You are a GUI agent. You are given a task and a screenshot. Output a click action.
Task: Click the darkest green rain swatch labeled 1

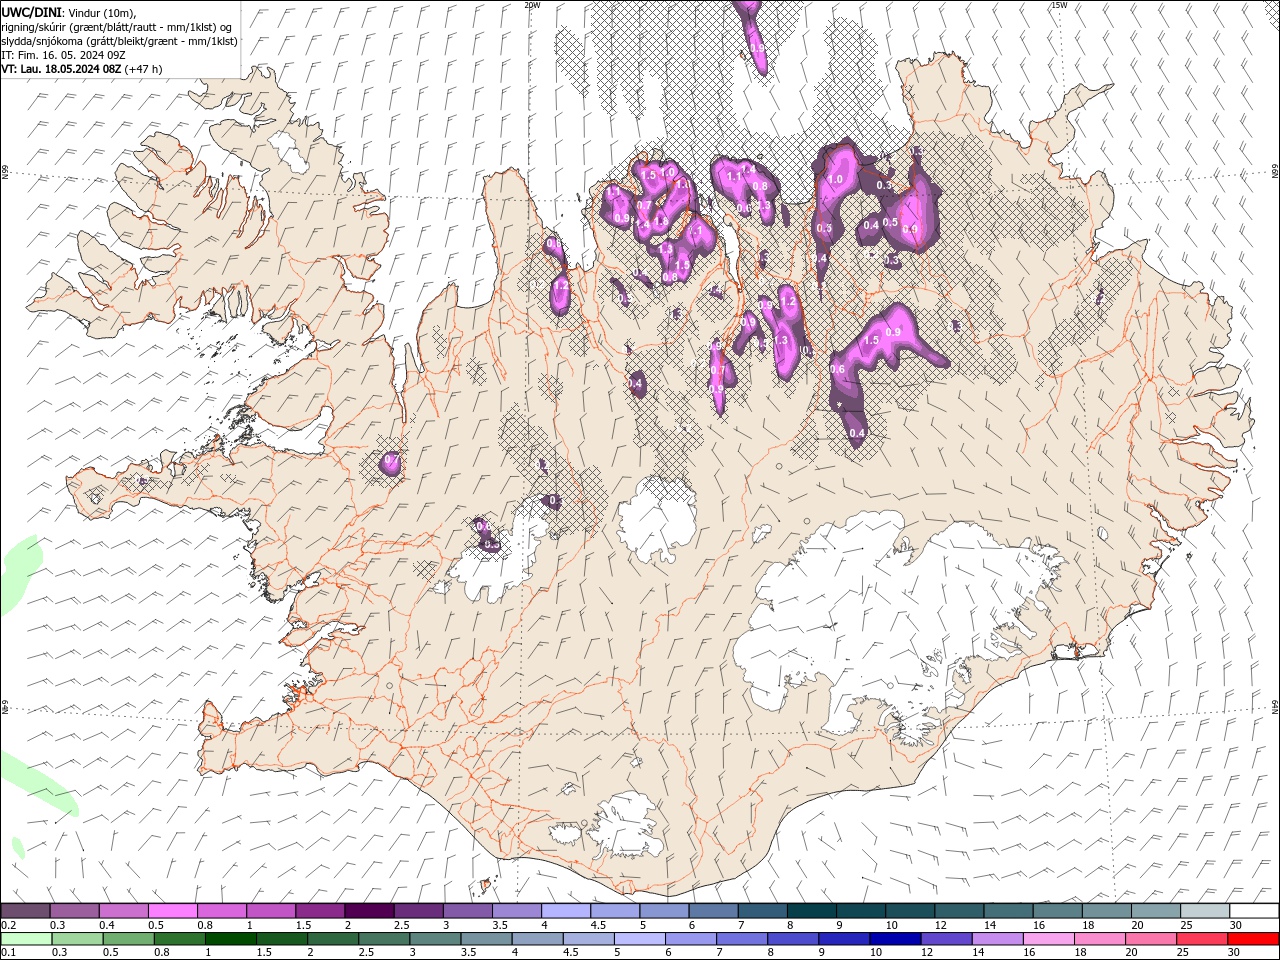point(231,939)
